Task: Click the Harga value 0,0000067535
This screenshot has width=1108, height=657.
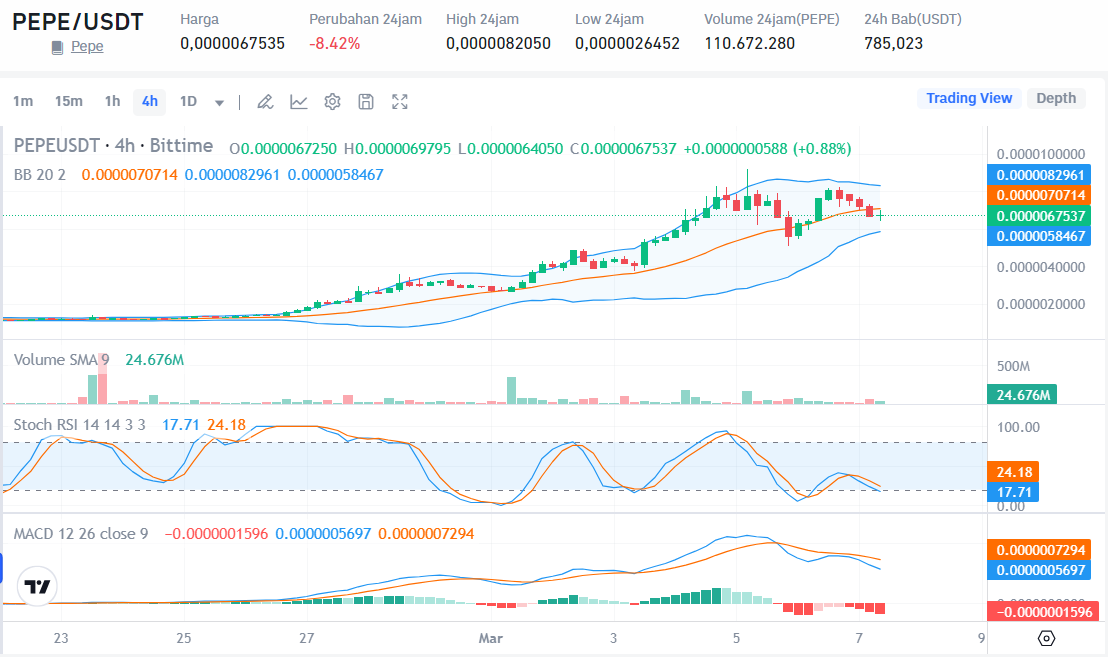Action: pyautogui.click(x=232, y=44)
